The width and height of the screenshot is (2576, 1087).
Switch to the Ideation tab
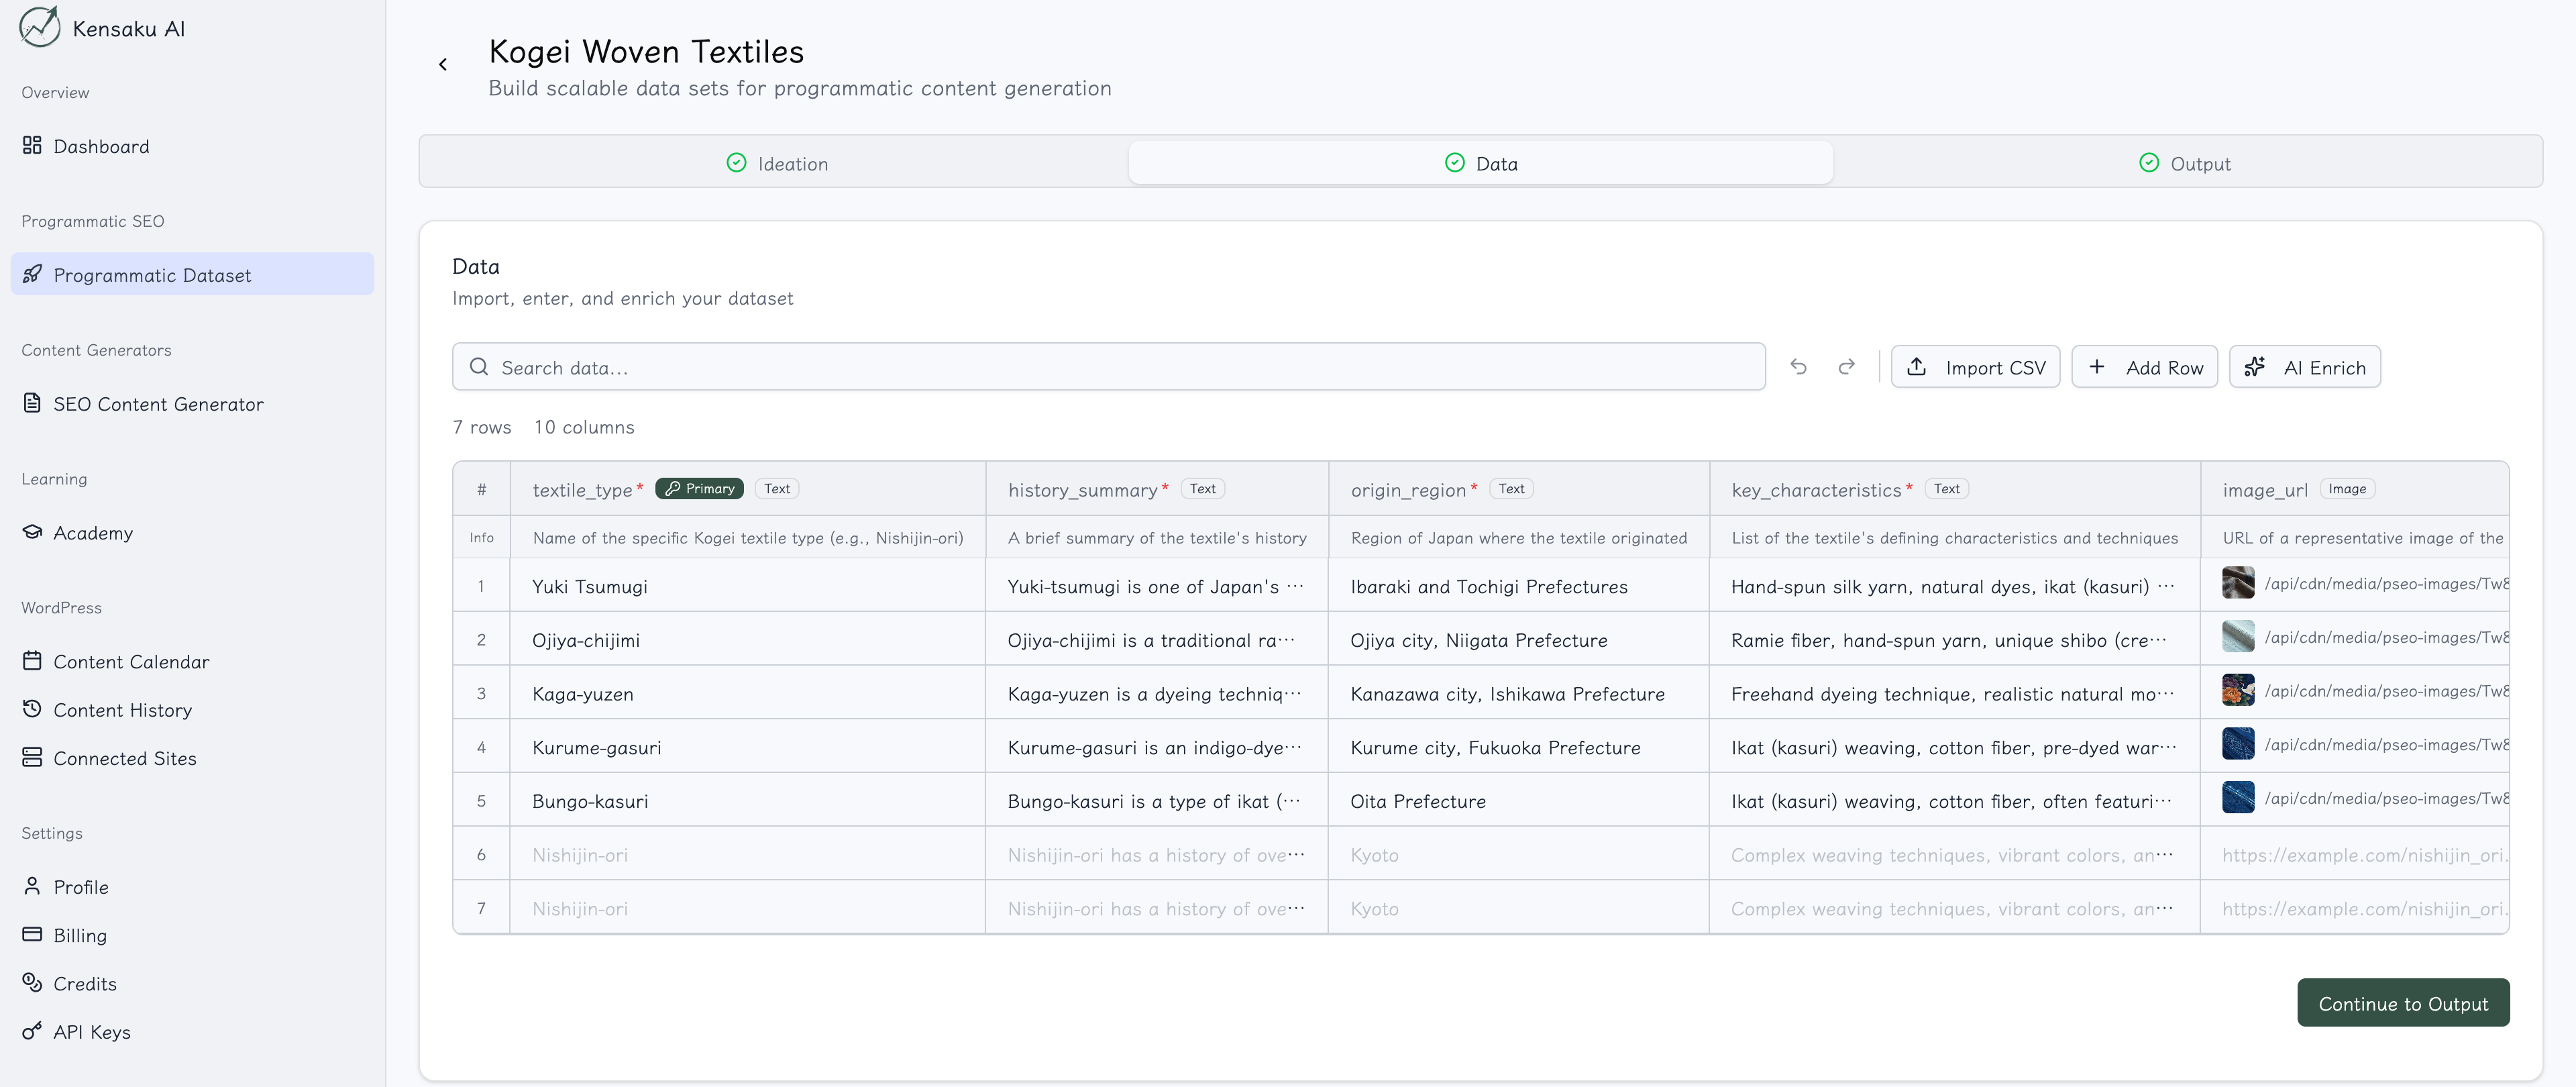(777, 163)
